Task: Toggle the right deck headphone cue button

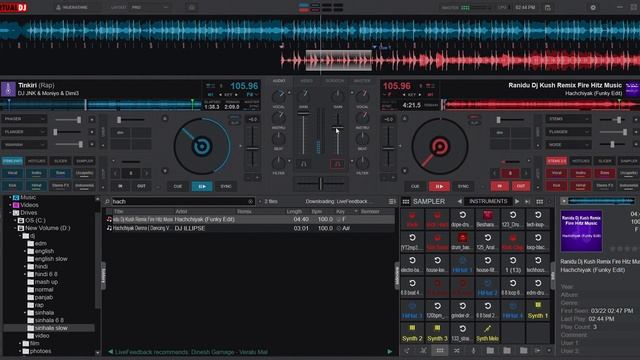Action: 337,164
